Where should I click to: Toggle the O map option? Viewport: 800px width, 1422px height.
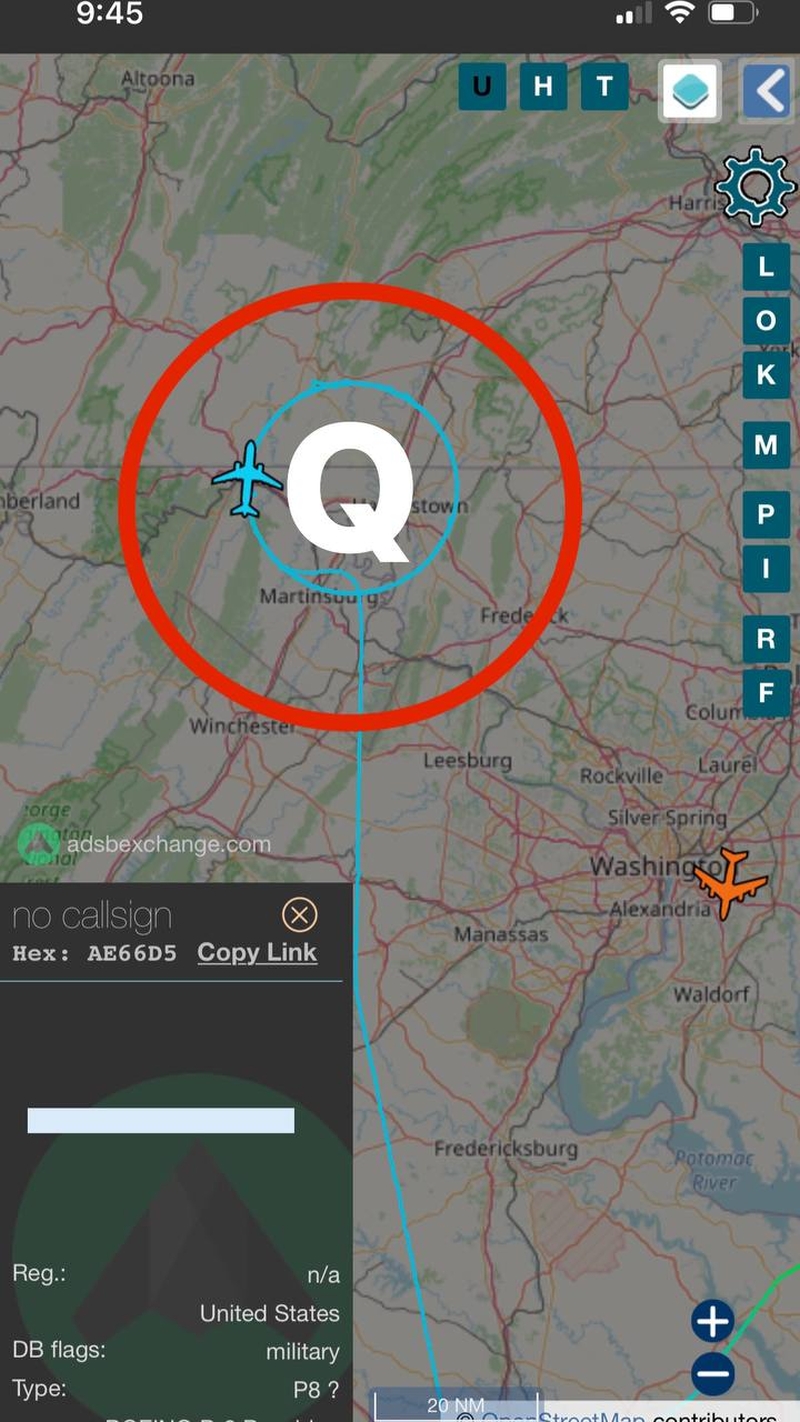pos(766,321)
